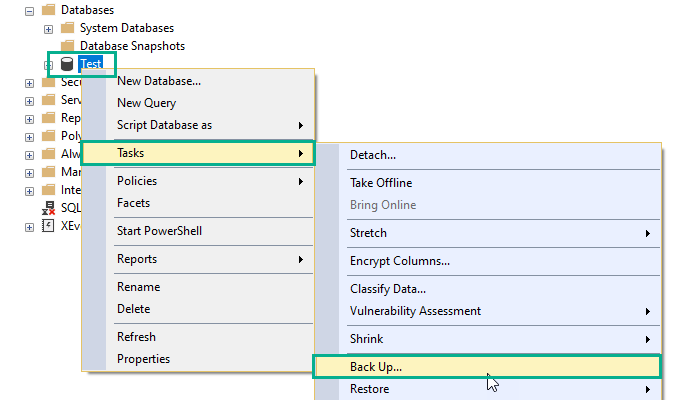This screenshot has height=400, width=674.
Task: Expand the System Databases node
Action: (x=49, y=27)
